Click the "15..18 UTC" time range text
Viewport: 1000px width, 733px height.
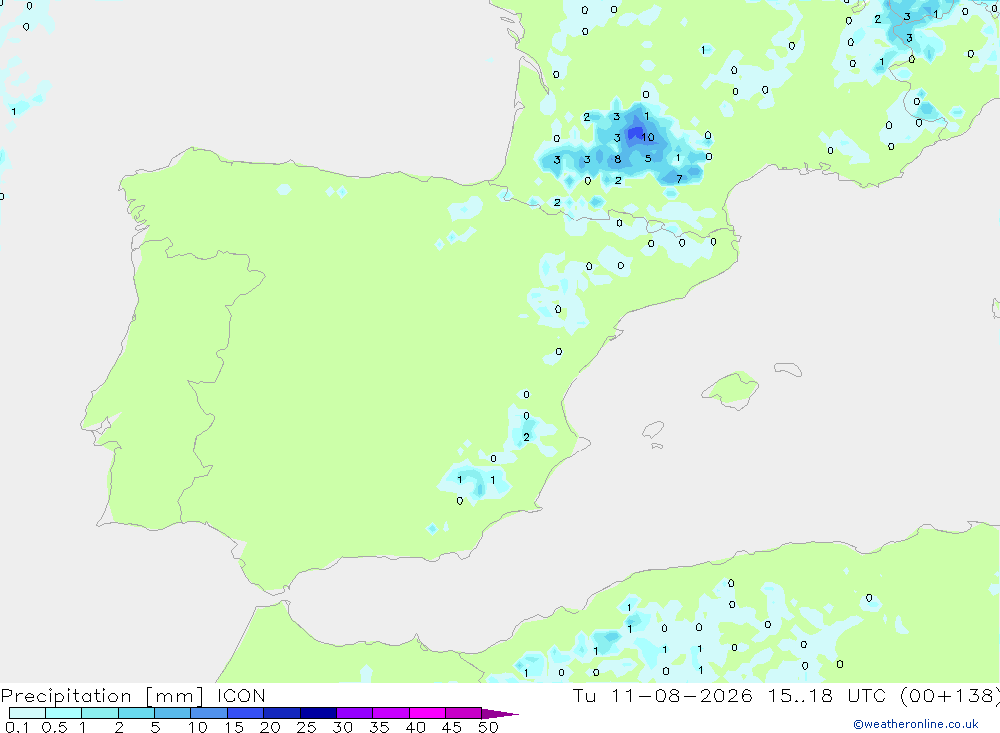(x=829, y=695)
